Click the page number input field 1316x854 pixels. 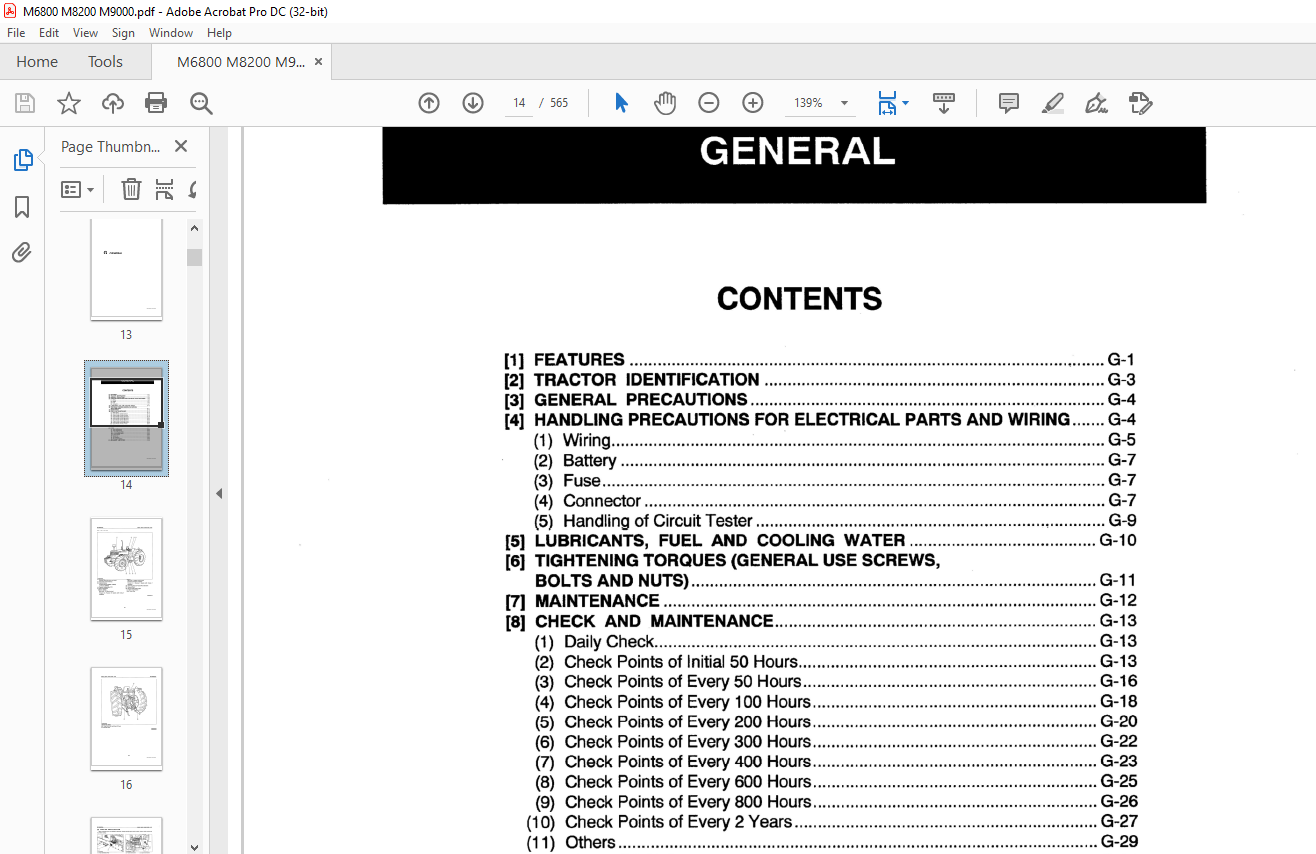(519, 103)
